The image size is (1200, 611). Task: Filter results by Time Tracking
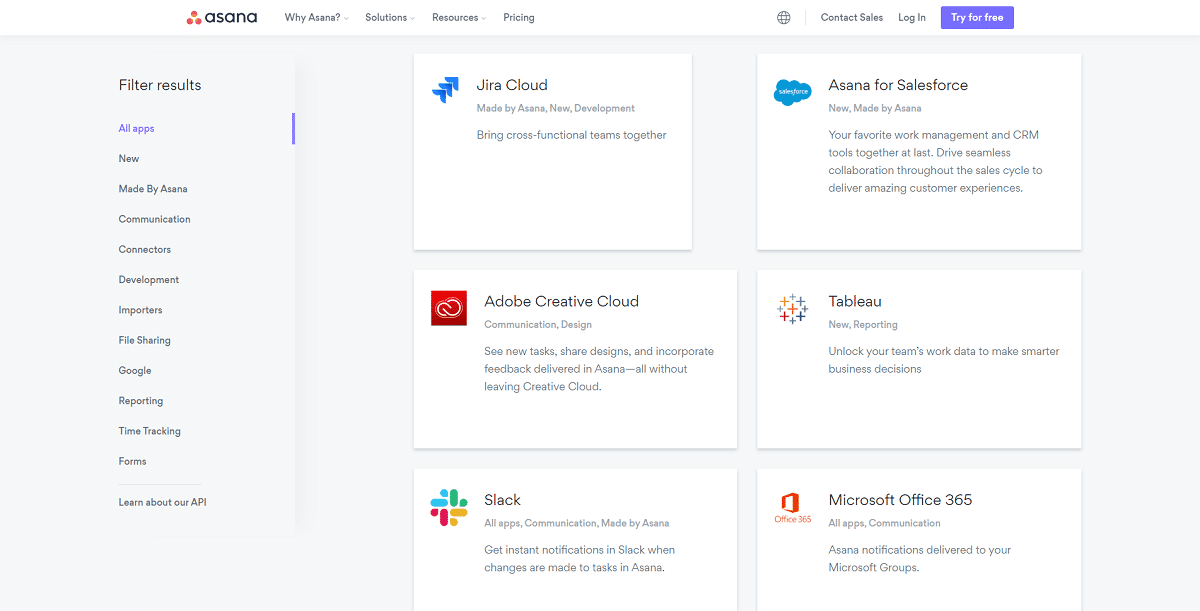click(x=149, y=431)
